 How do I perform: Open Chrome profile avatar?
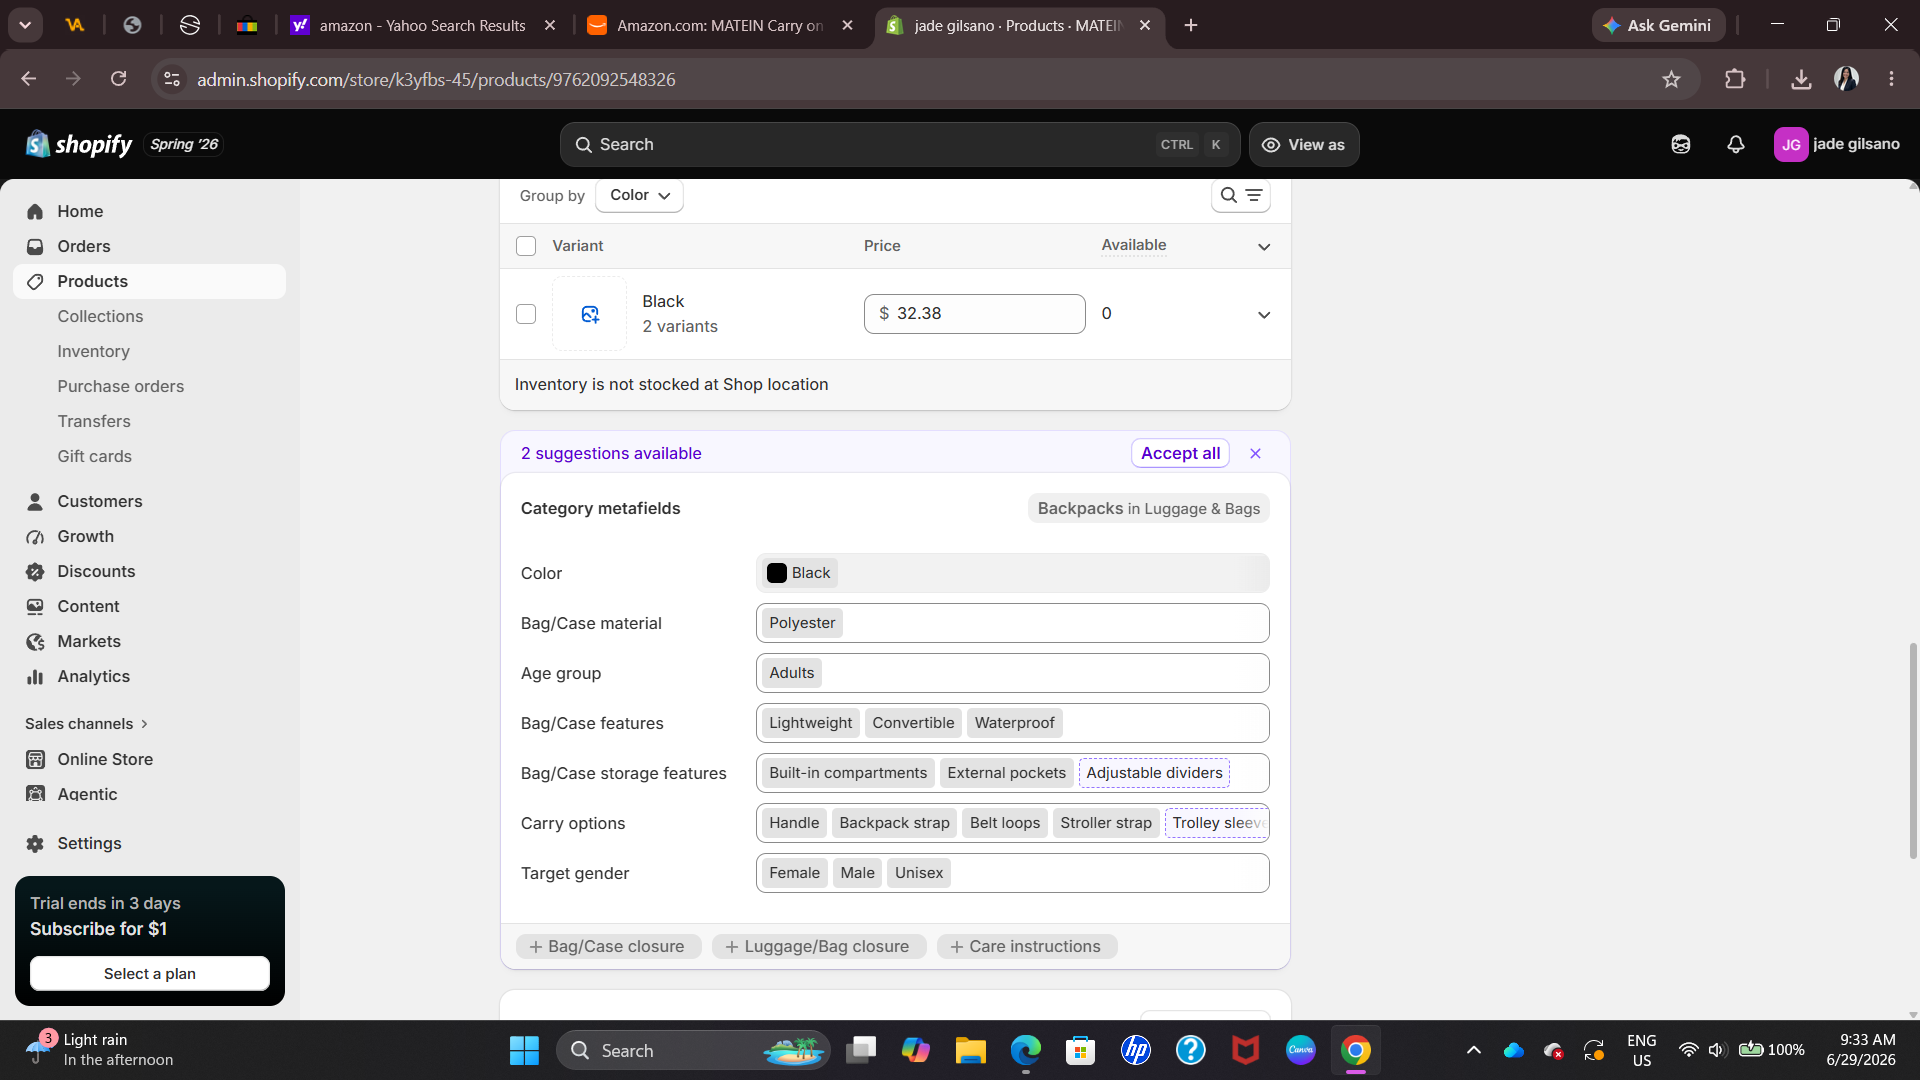[1847, 79]
